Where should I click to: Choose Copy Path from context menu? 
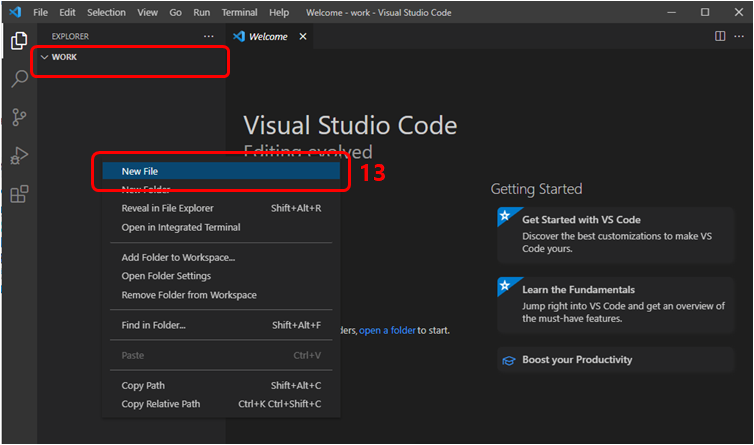tap(221, 385)
